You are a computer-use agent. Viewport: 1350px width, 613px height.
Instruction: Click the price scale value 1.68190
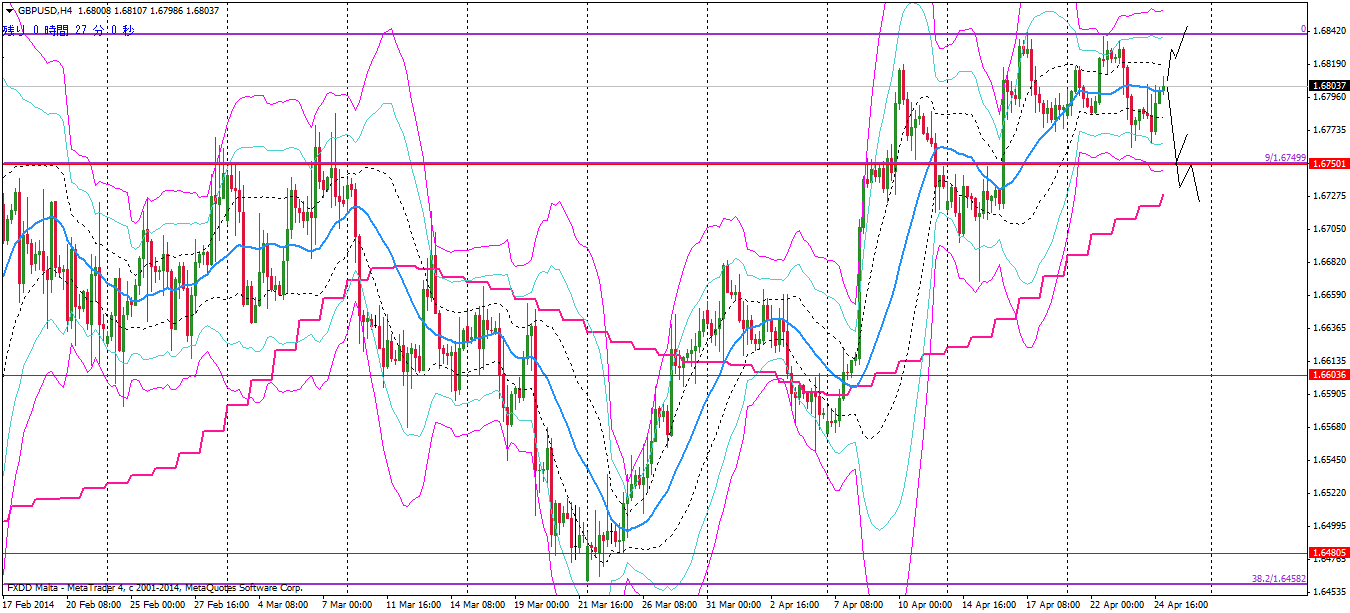click(x=1329, y=64)
